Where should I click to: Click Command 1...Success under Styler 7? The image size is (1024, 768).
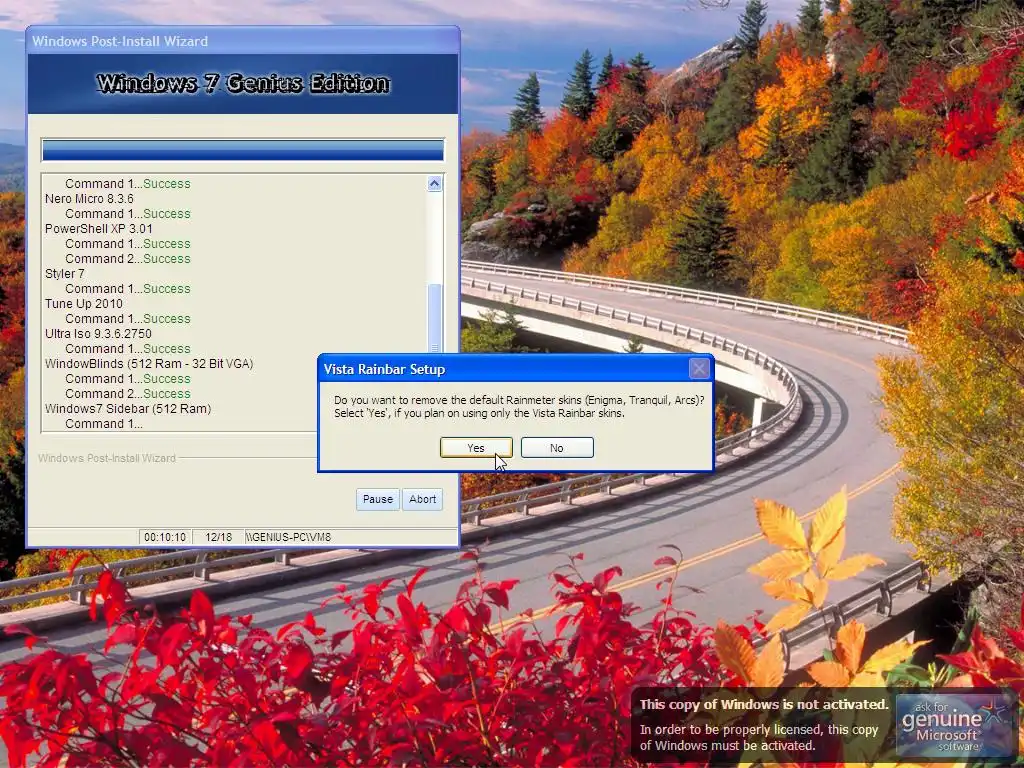pos(127,289)
